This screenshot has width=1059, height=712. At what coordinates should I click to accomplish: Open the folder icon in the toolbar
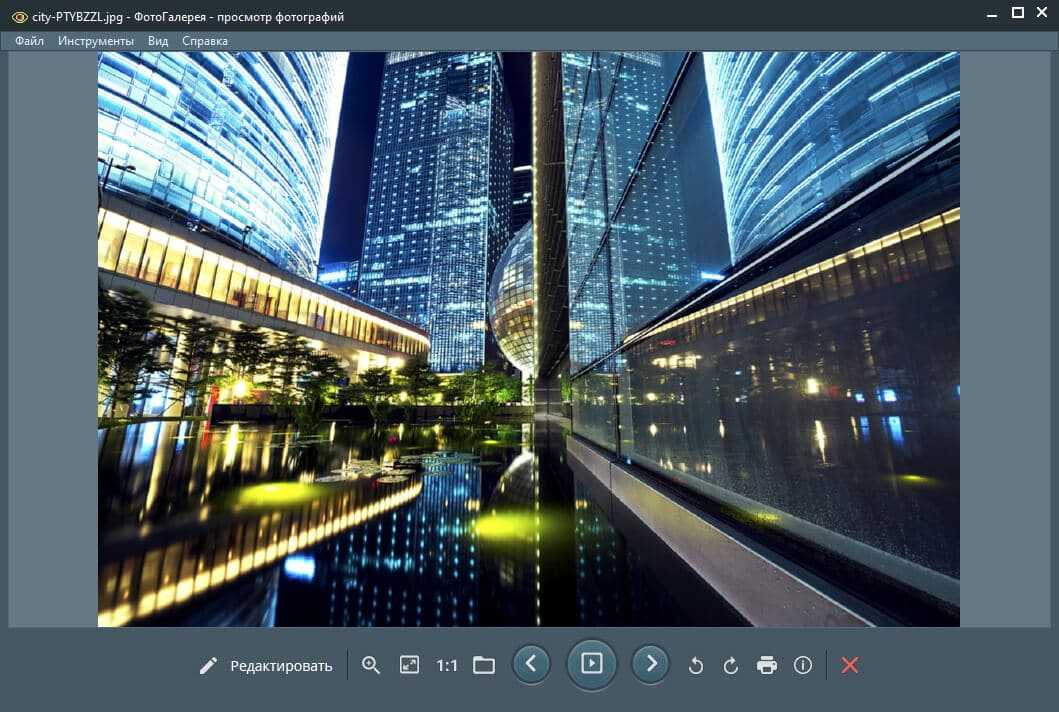click(484, 665)
